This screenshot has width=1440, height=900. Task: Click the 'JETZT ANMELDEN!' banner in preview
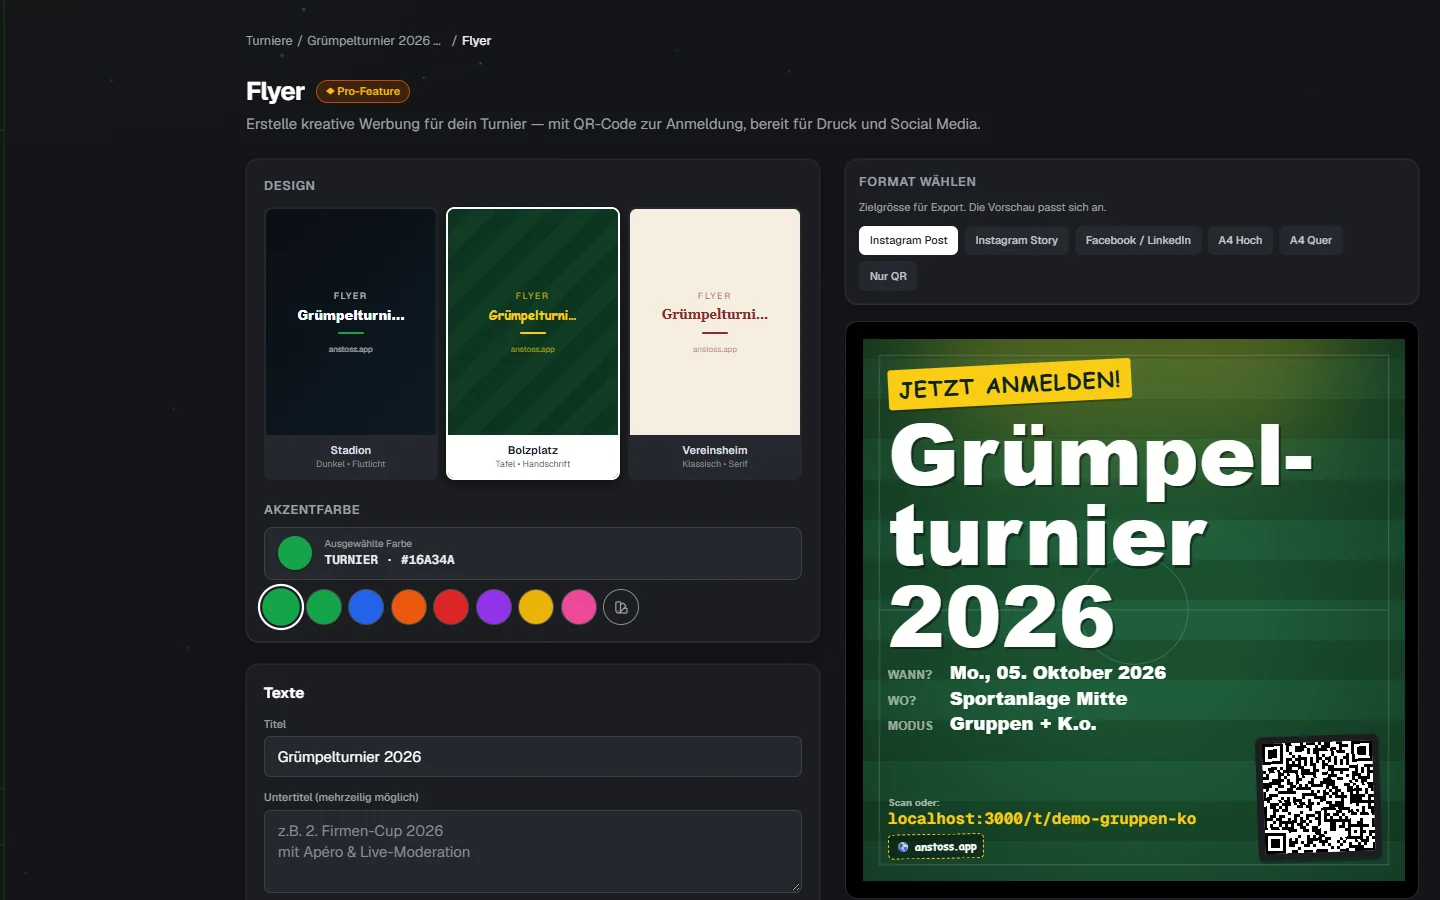point(1009,385)
